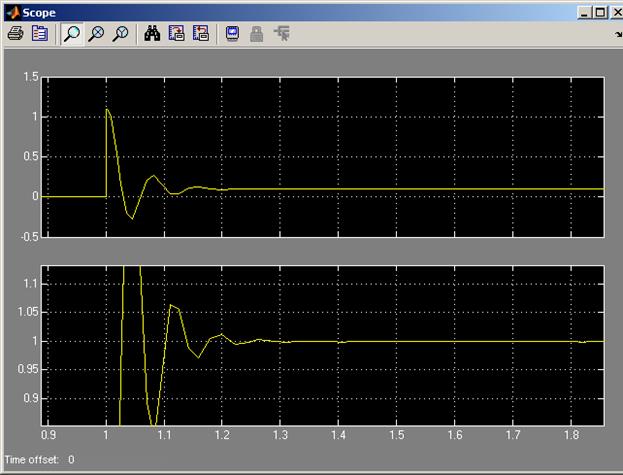
Task: Open the Scope Parameters icon
Action: click(x=40, y=34)
